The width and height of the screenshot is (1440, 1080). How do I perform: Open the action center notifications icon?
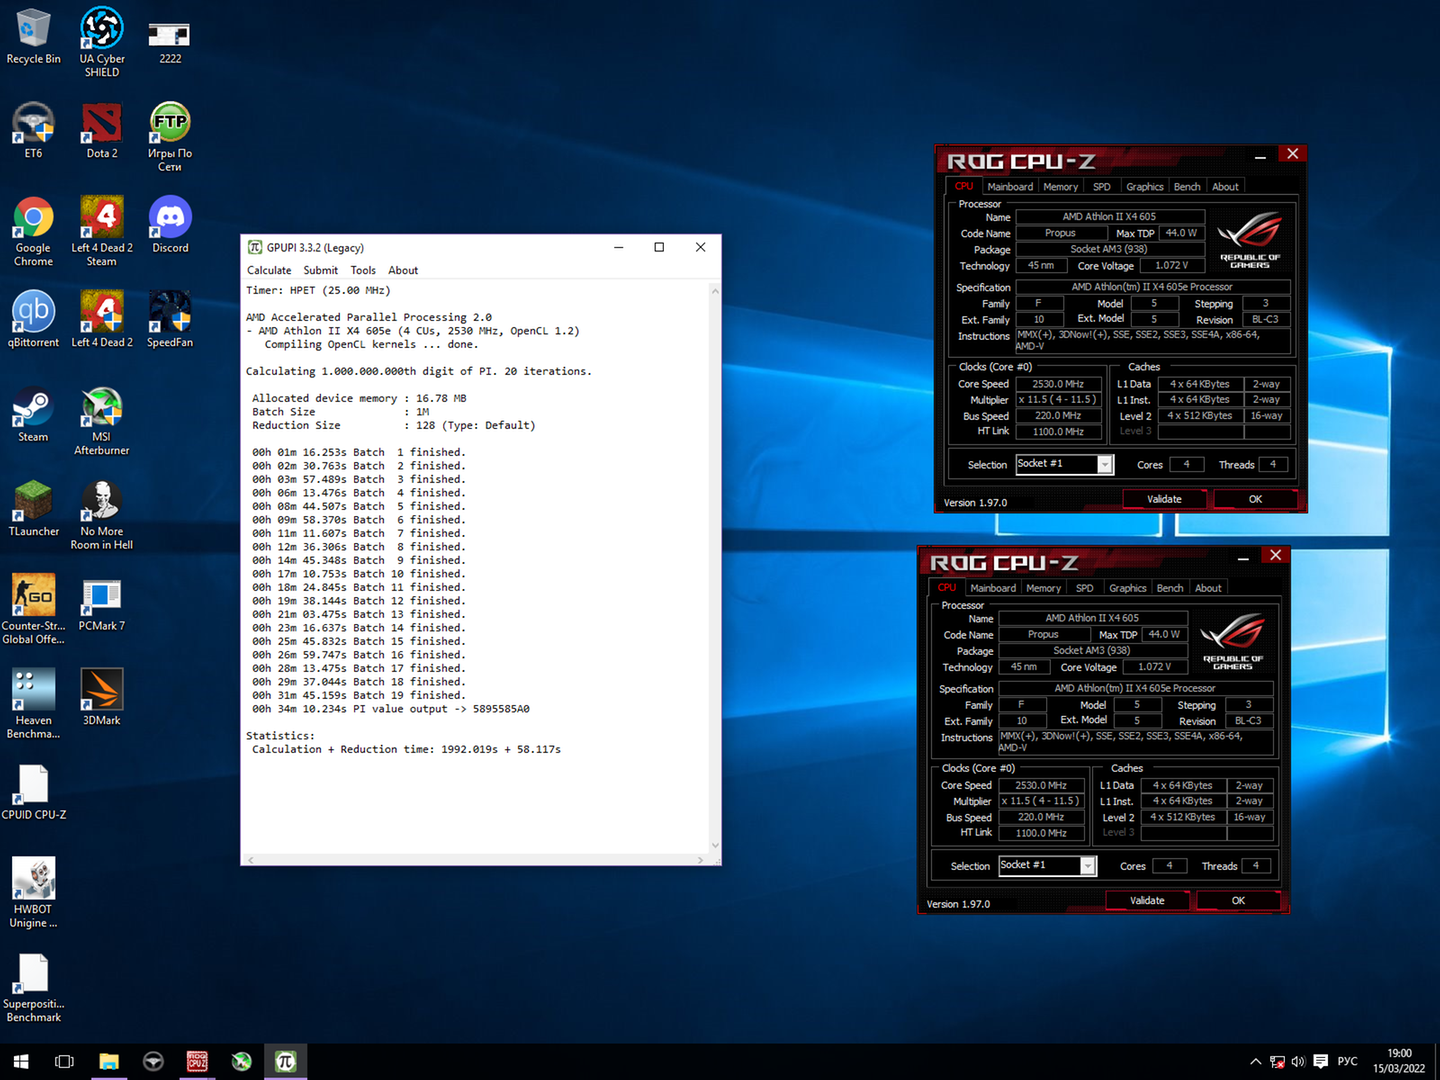[x=1320, y=1061]
